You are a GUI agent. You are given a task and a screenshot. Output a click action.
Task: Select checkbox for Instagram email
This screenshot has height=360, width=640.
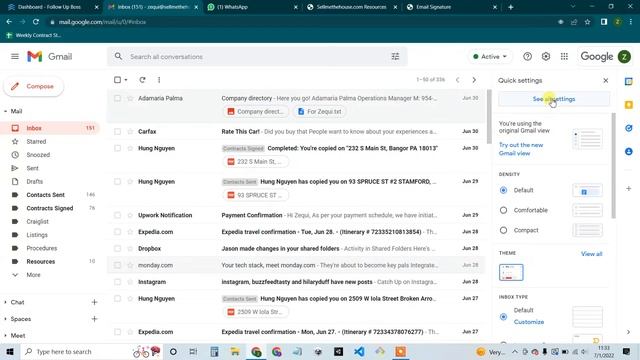click(118, 282)
